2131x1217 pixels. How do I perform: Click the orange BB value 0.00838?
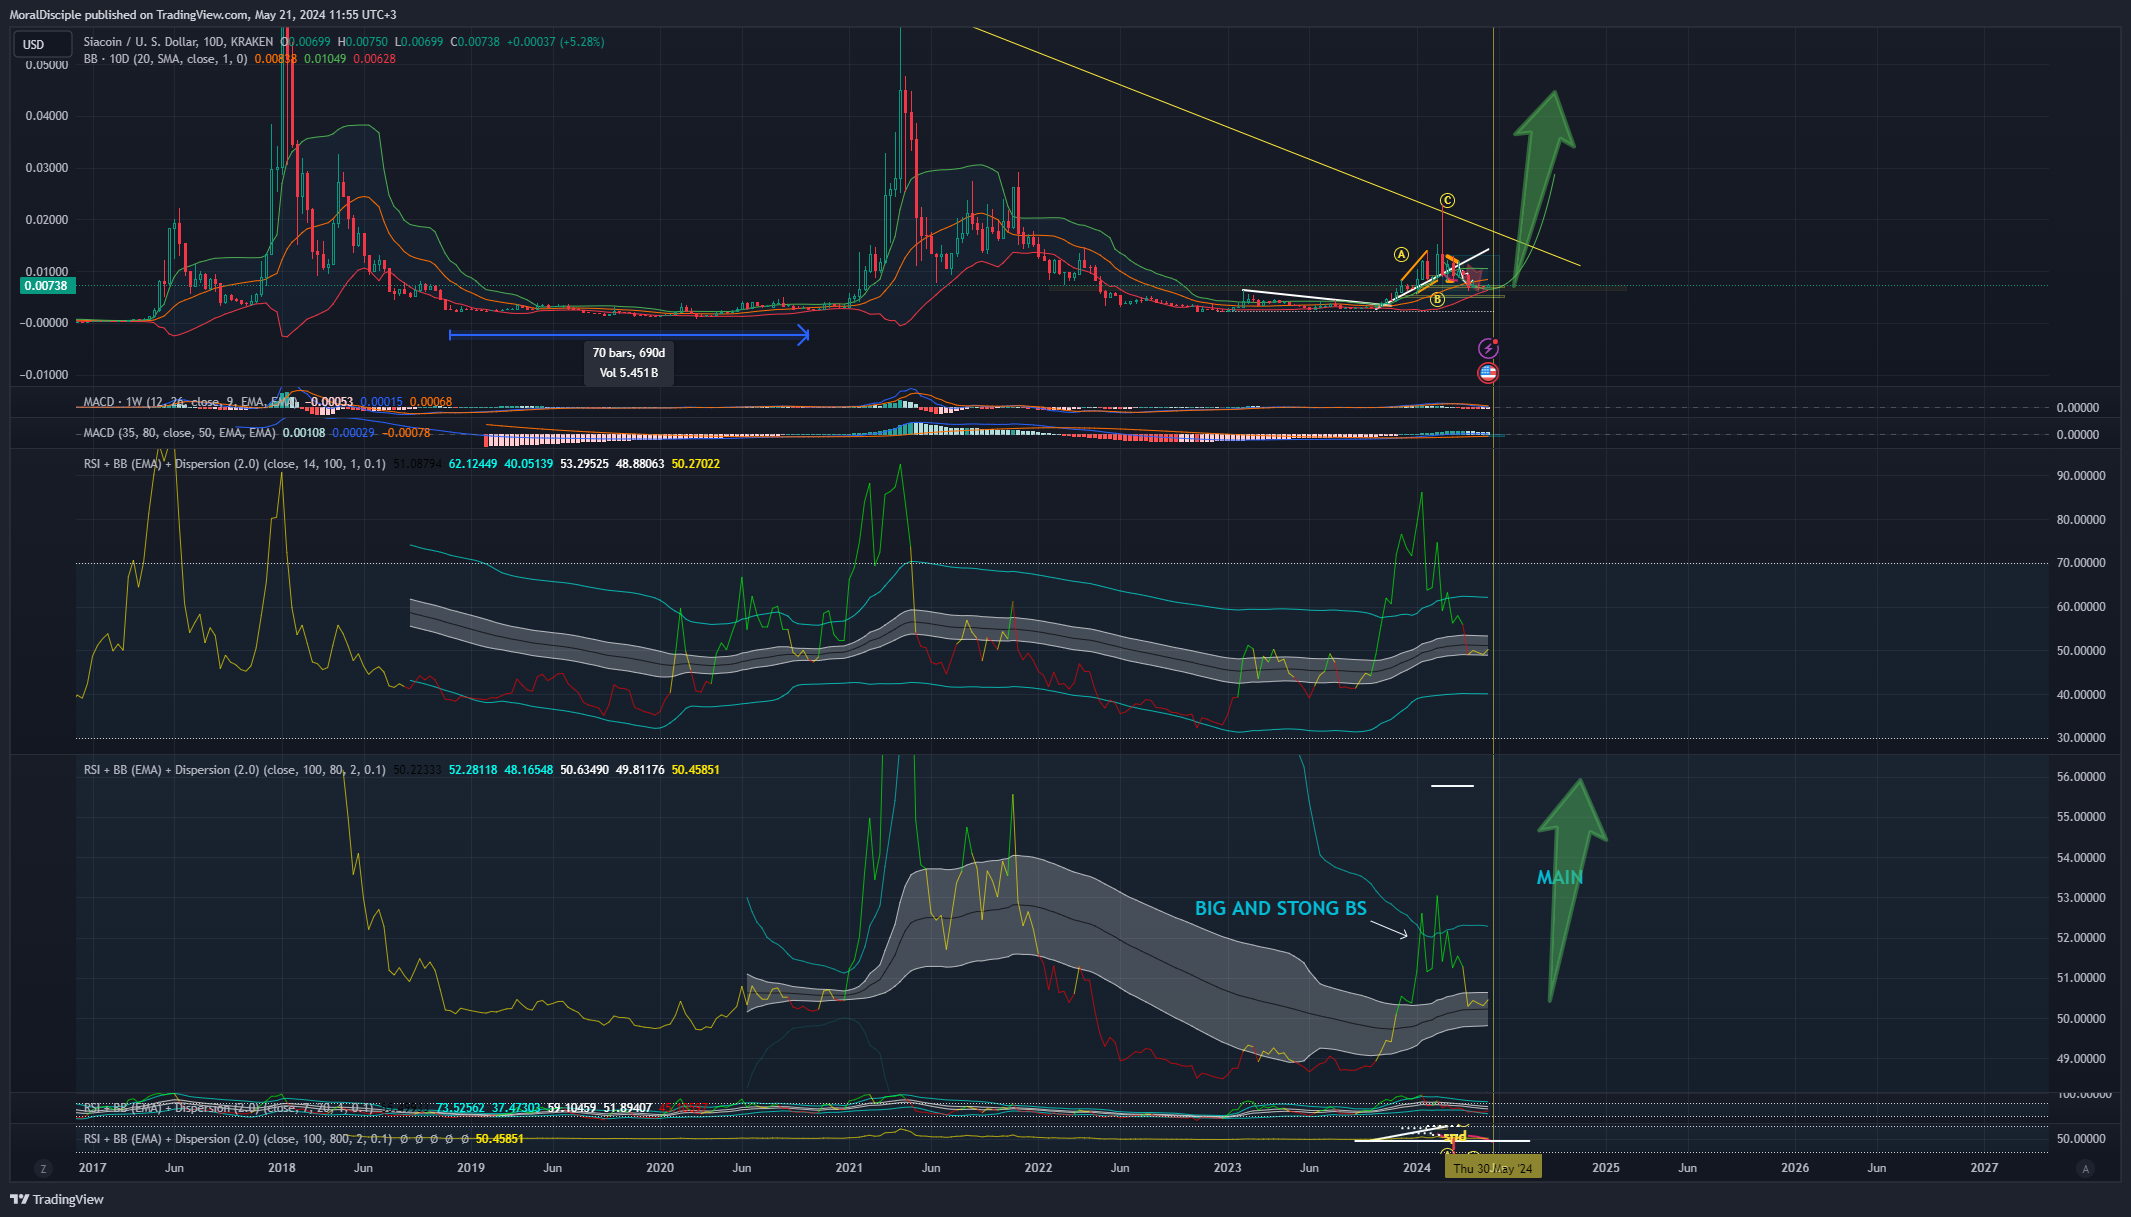pos(275,59)
